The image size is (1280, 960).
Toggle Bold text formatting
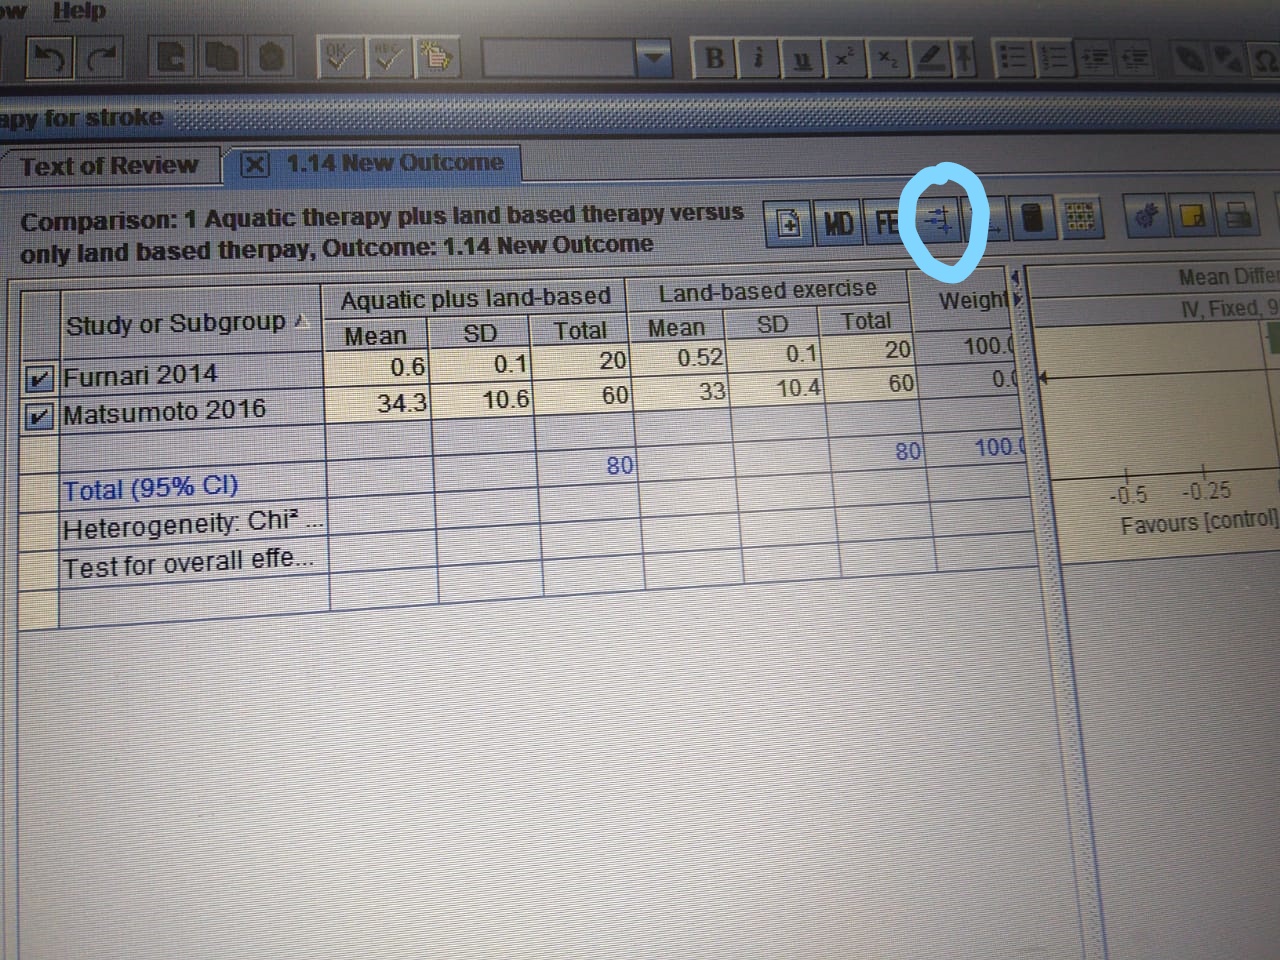[x=714, y=59]
